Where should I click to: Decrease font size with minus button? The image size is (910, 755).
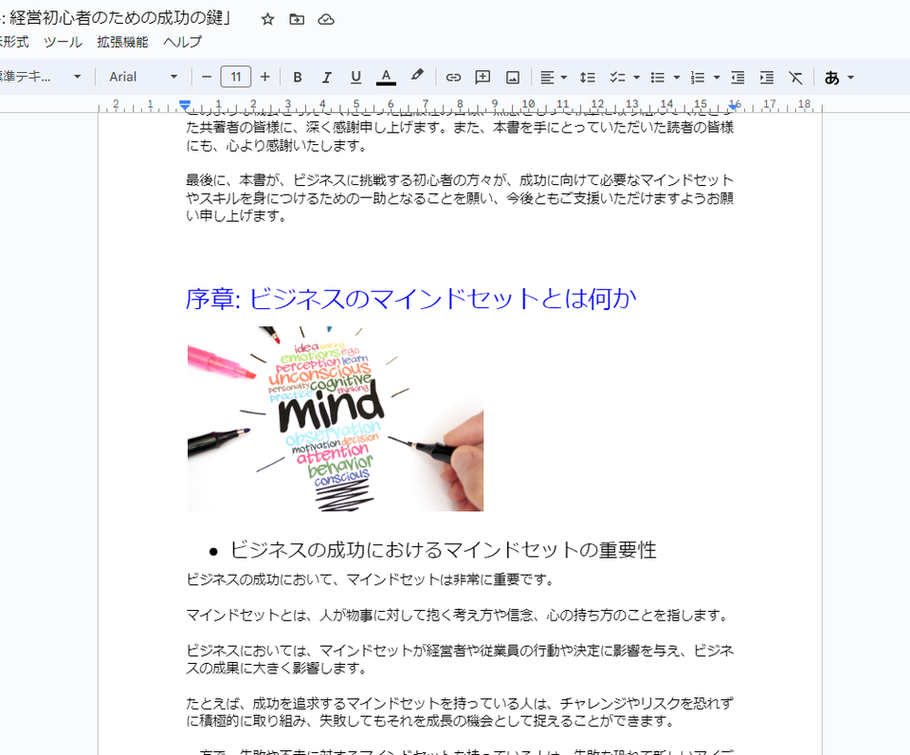click(x=207, y=77)
